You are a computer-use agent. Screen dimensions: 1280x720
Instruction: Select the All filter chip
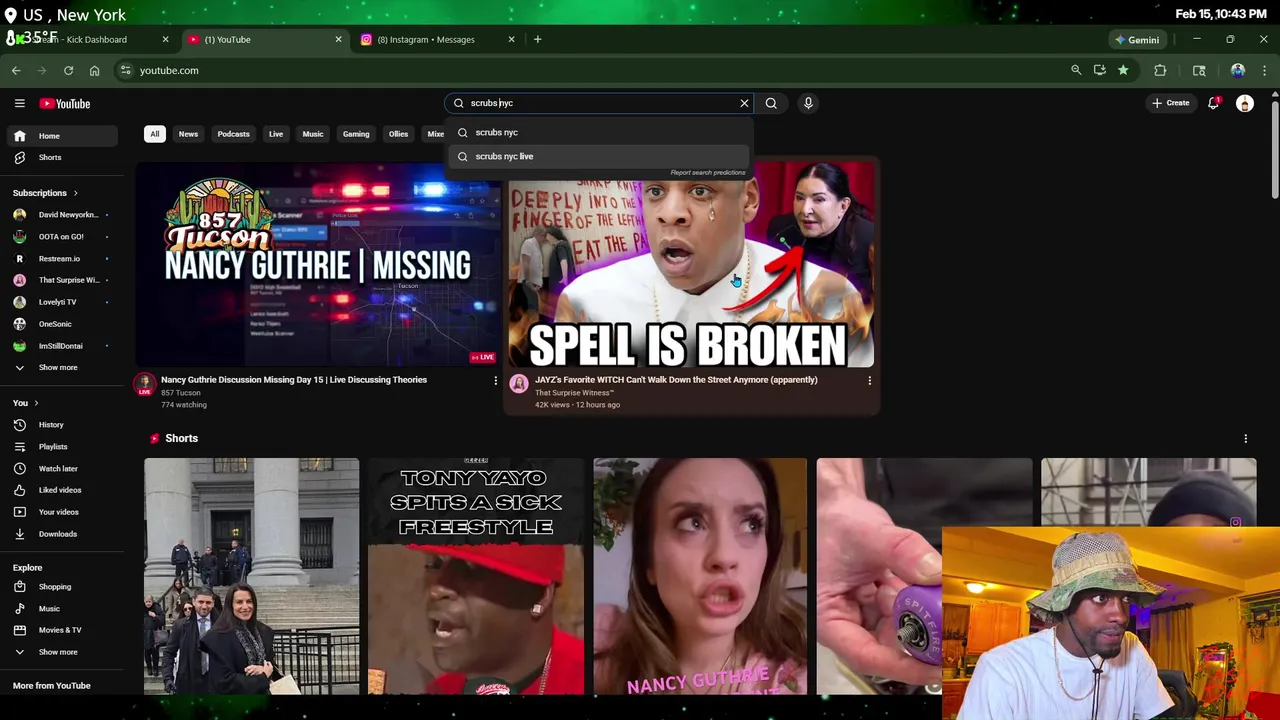pos(154,134)
